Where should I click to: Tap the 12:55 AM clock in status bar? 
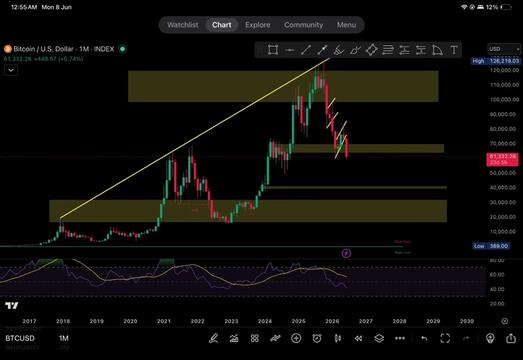(x=24, y=7)
